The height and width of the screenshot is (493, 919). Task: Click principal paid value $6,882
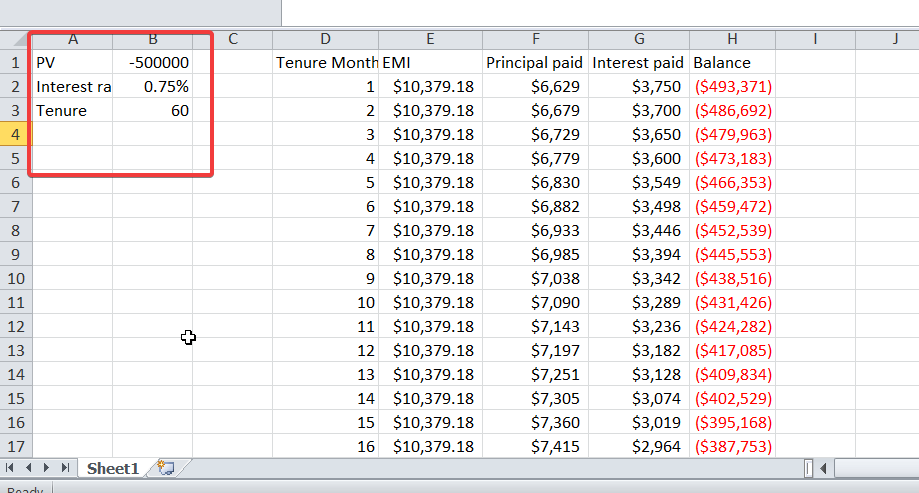tap(536, 206)
